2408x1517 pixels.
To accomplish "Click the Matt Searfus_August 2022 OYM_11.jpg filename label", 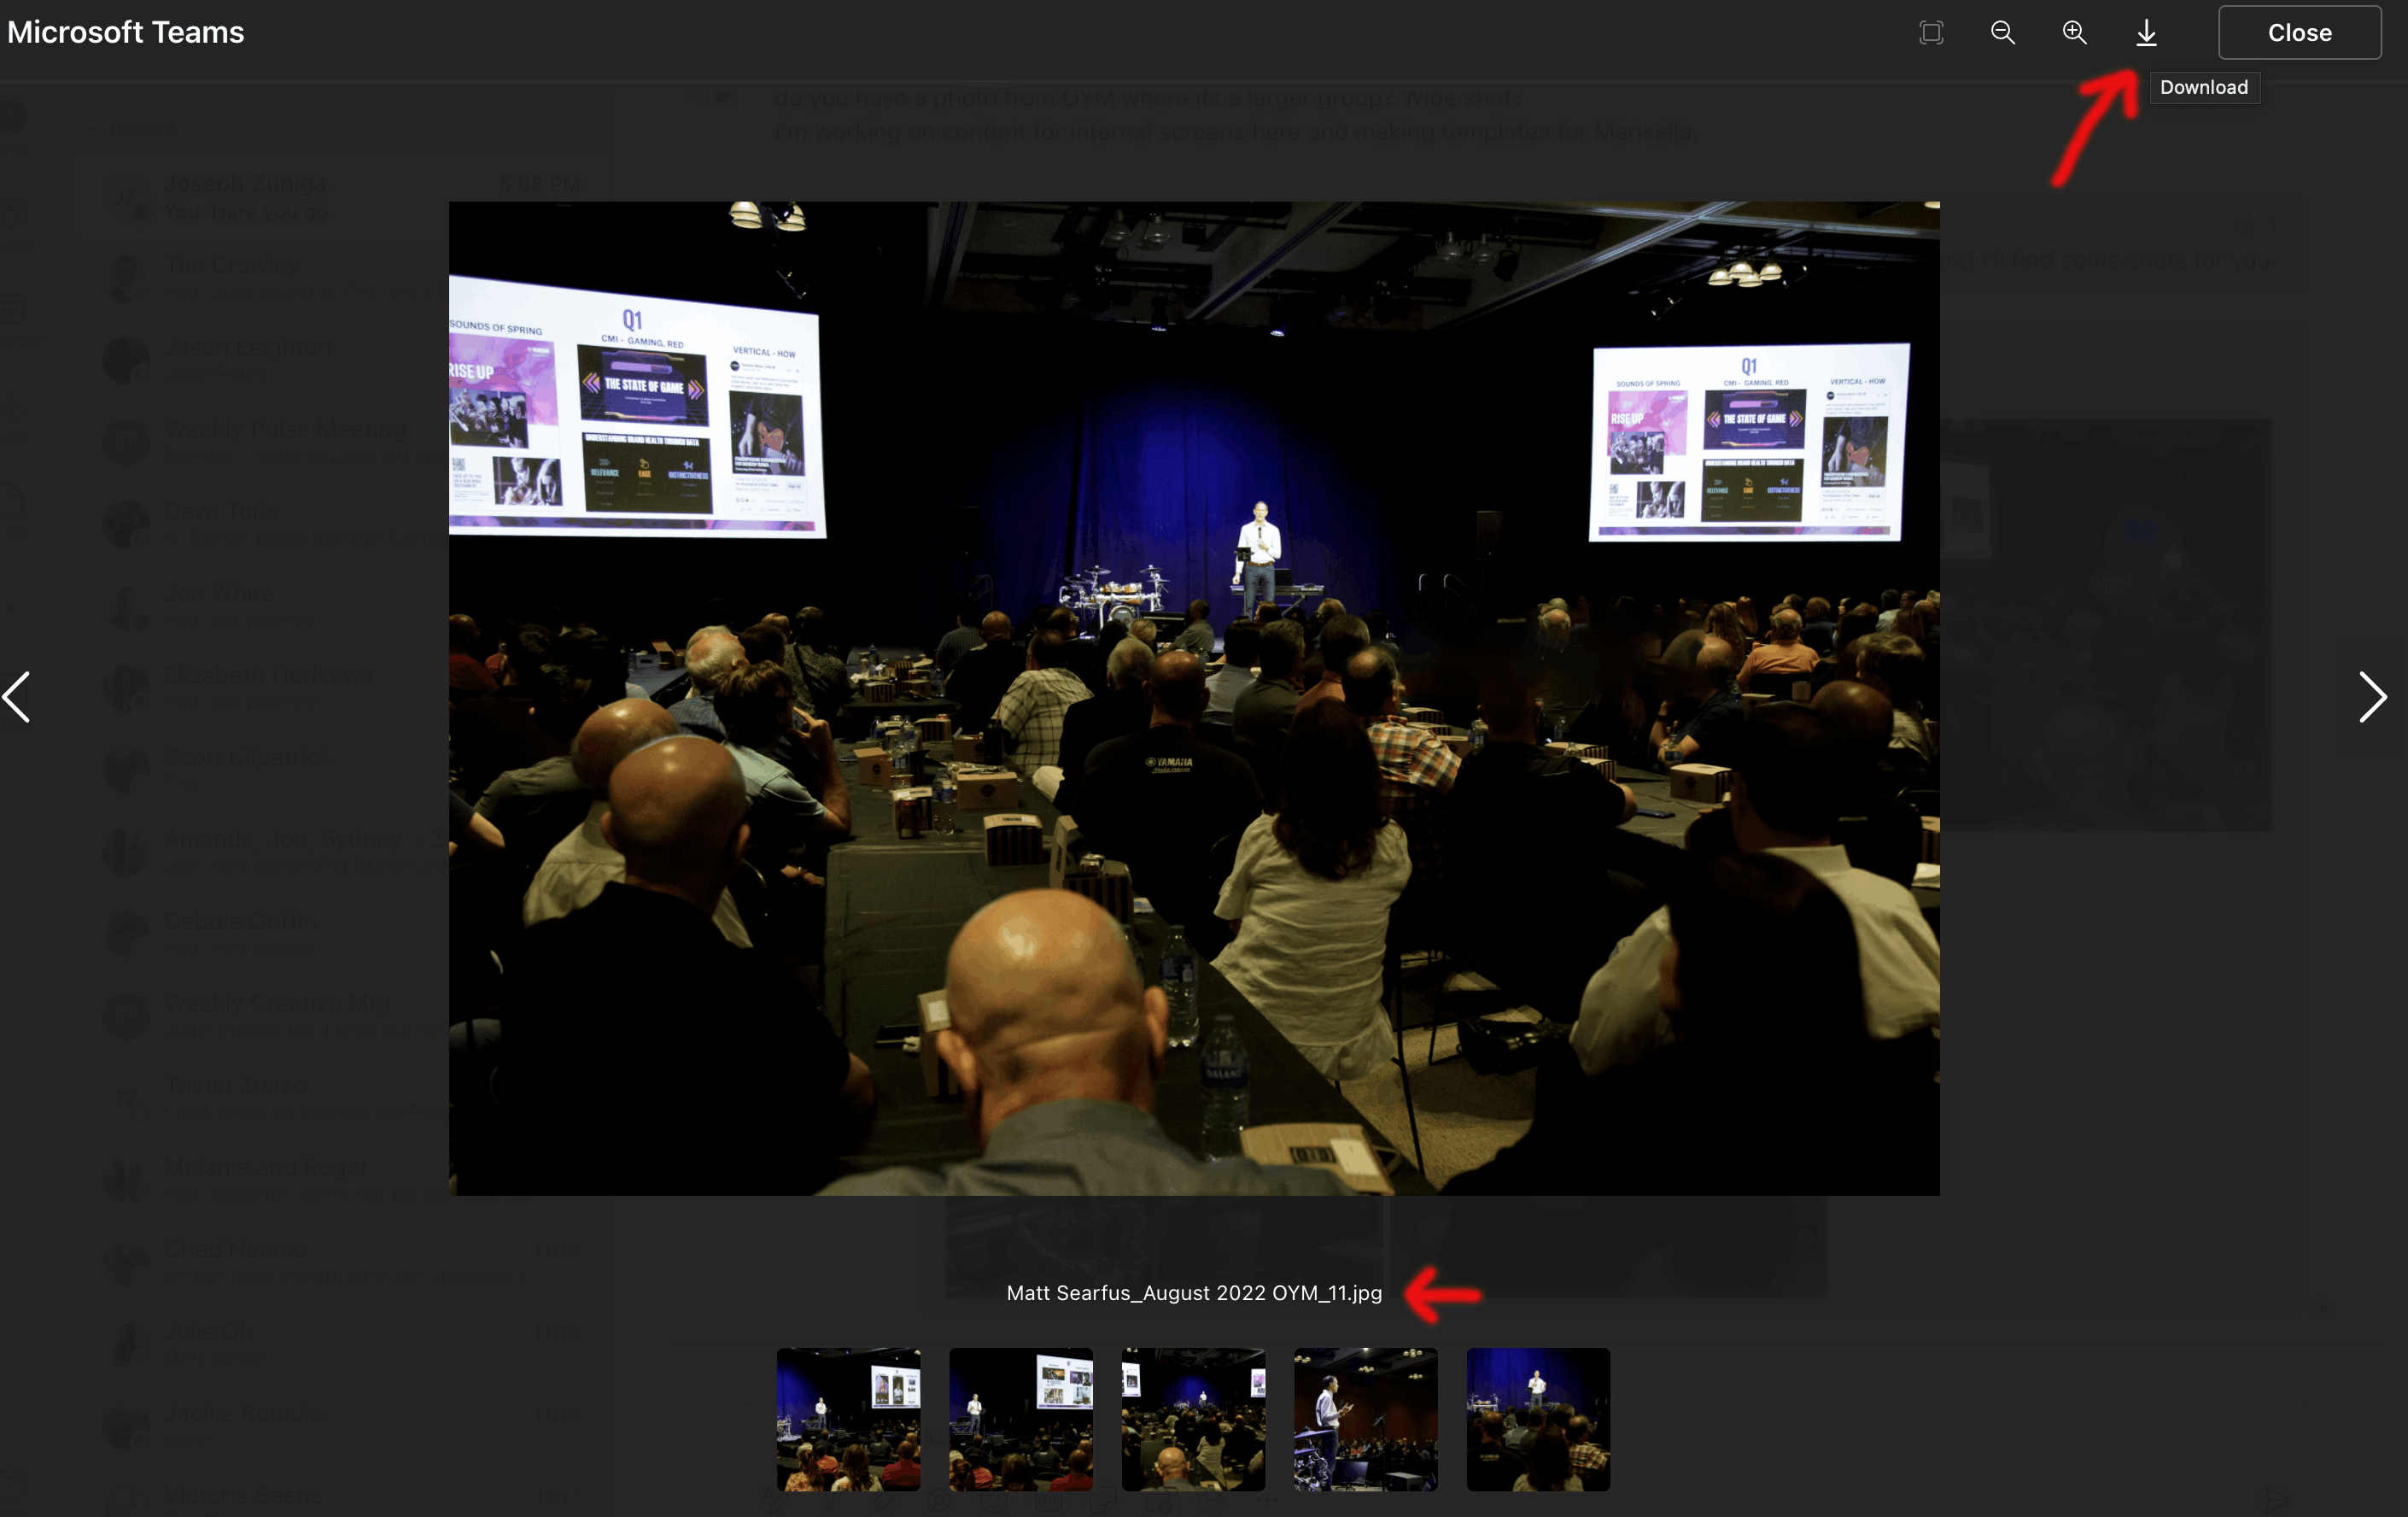I will point(1195,1293).
